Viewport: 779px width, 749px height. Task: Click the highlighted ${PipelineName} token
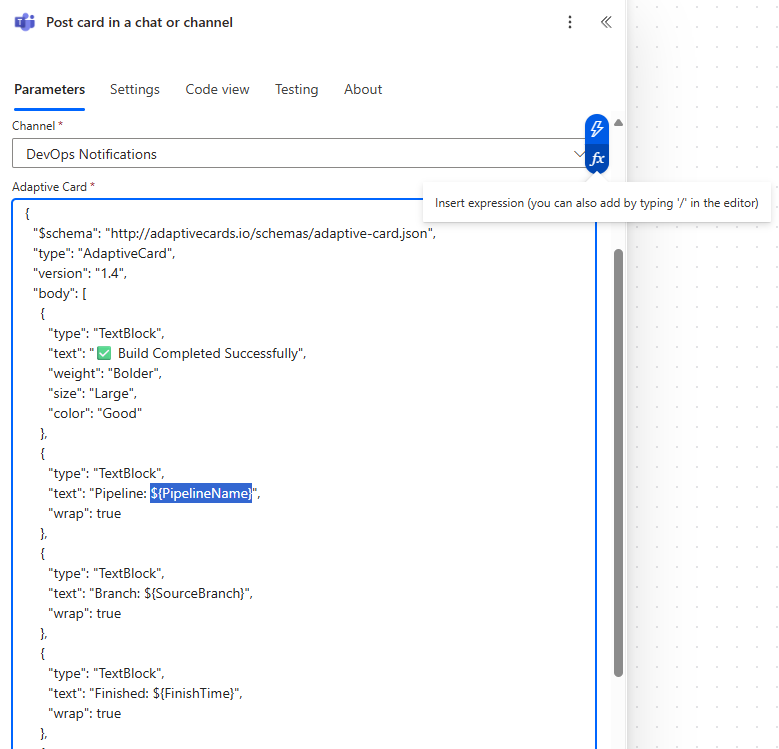point(201,493)
